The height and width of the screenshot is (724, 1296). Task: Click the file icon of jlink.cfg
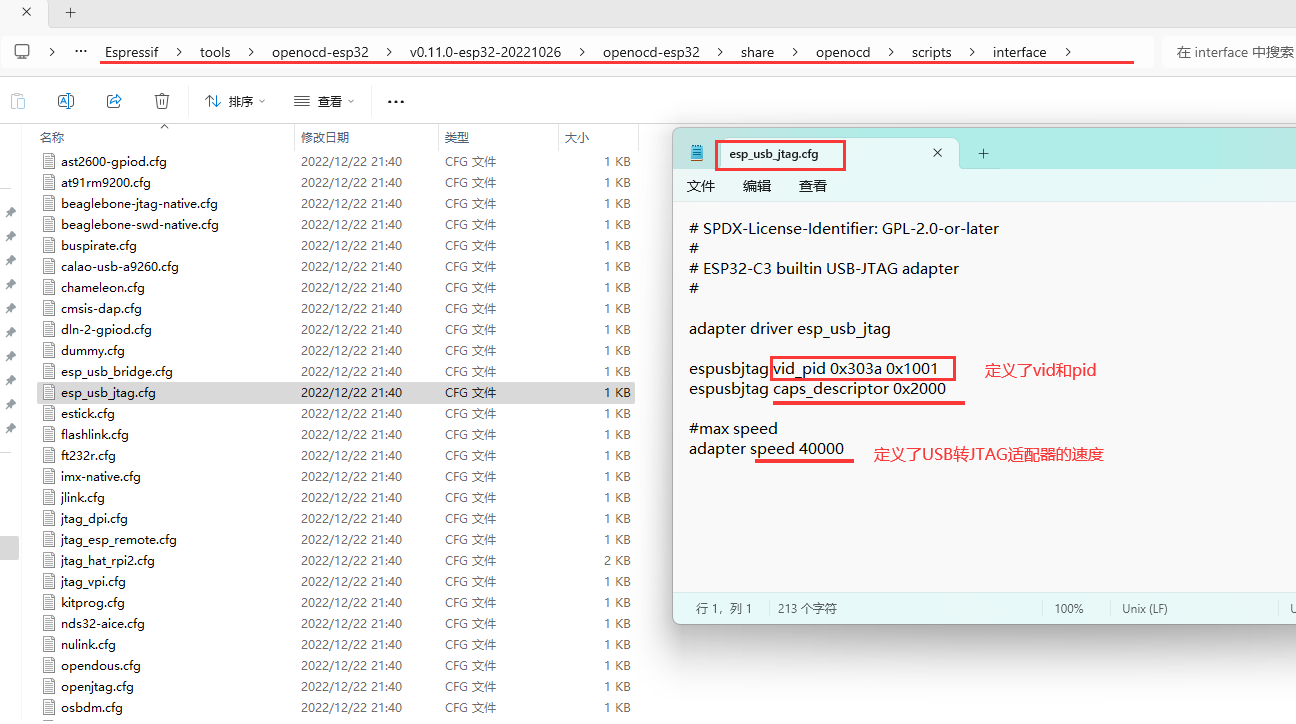pos(50,497)
